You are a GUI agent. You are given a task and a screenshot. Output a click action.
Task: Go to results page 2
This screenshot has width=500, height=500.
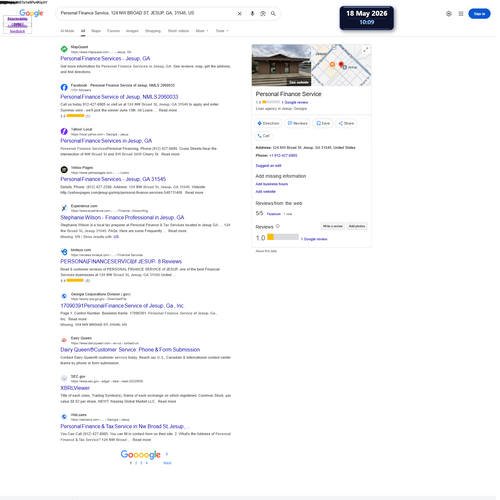[x=136, y=463]
